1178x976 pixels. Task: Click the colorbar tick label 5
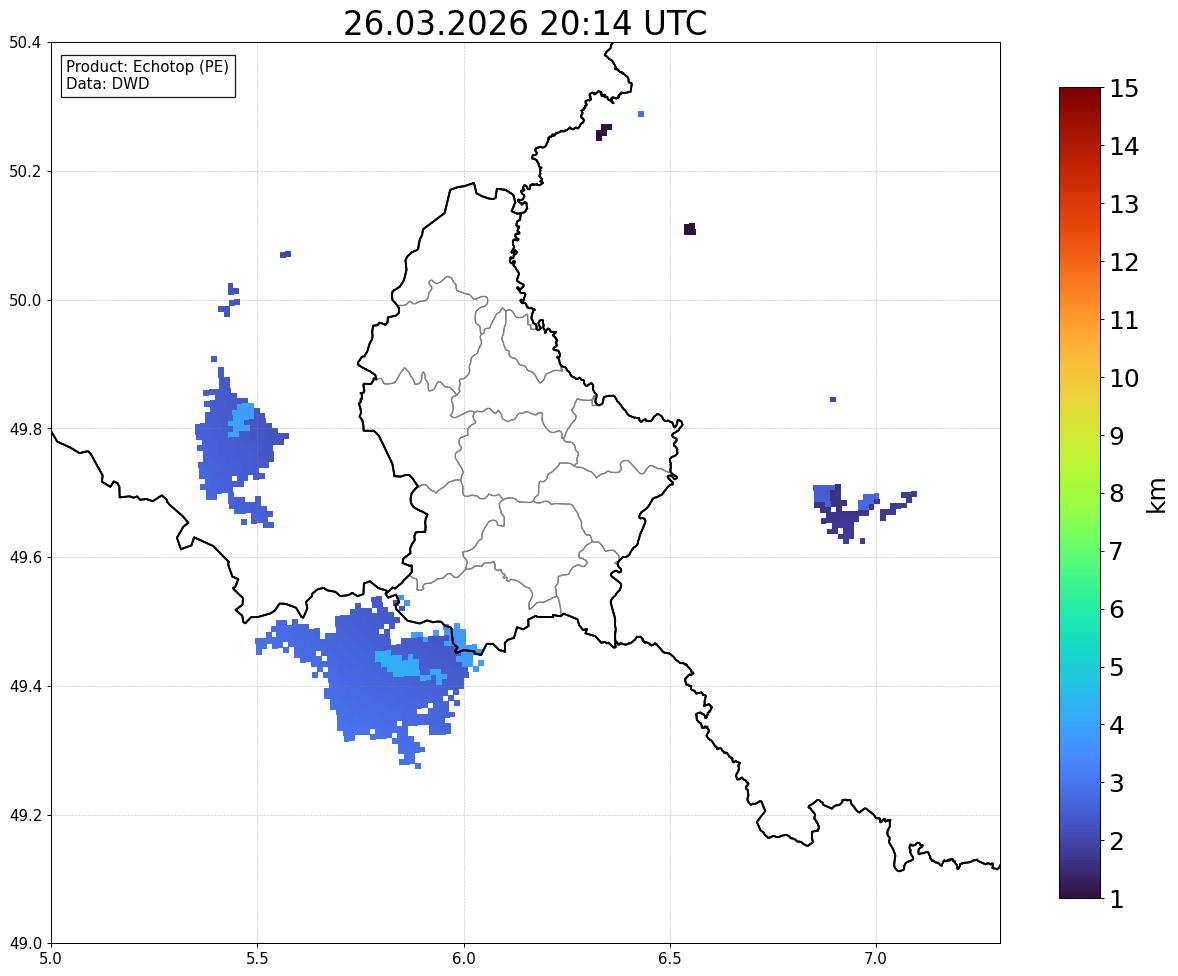tap(1116, 667)
